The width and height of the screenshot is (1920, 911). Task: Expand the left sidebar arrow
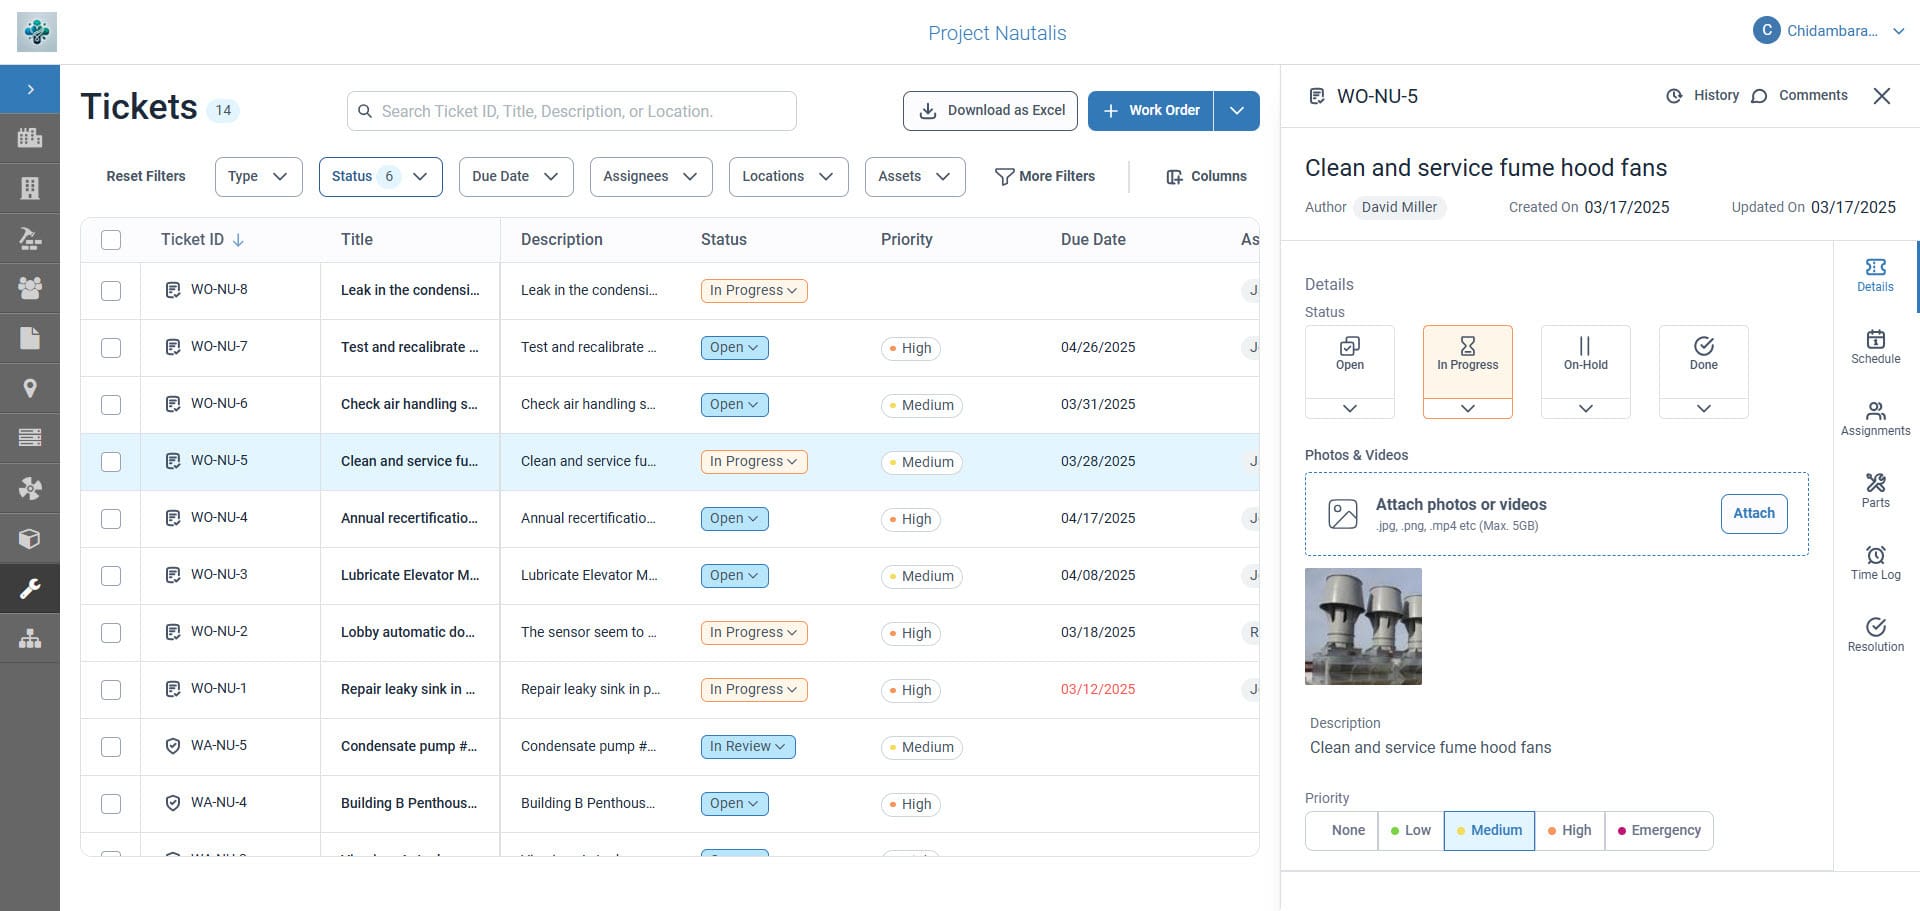pos(30,90)
